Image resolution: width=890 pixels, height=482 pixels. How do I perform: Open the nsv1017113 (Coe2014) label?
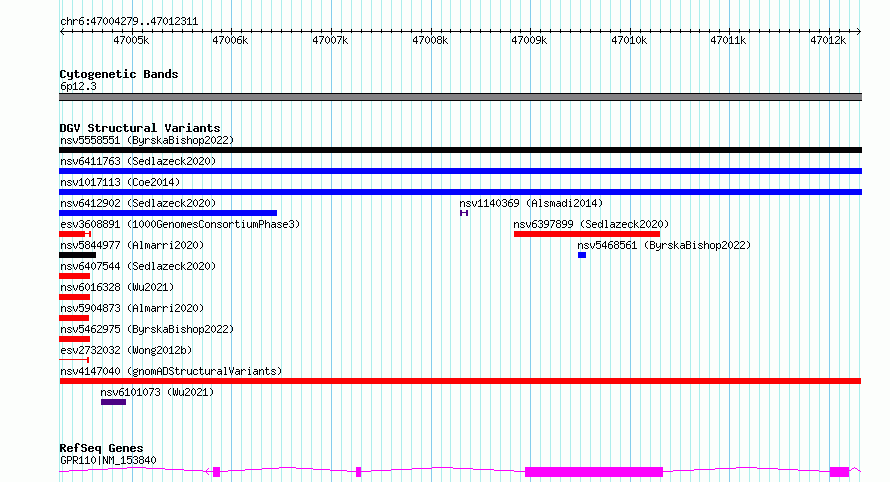tap(120, 182)
